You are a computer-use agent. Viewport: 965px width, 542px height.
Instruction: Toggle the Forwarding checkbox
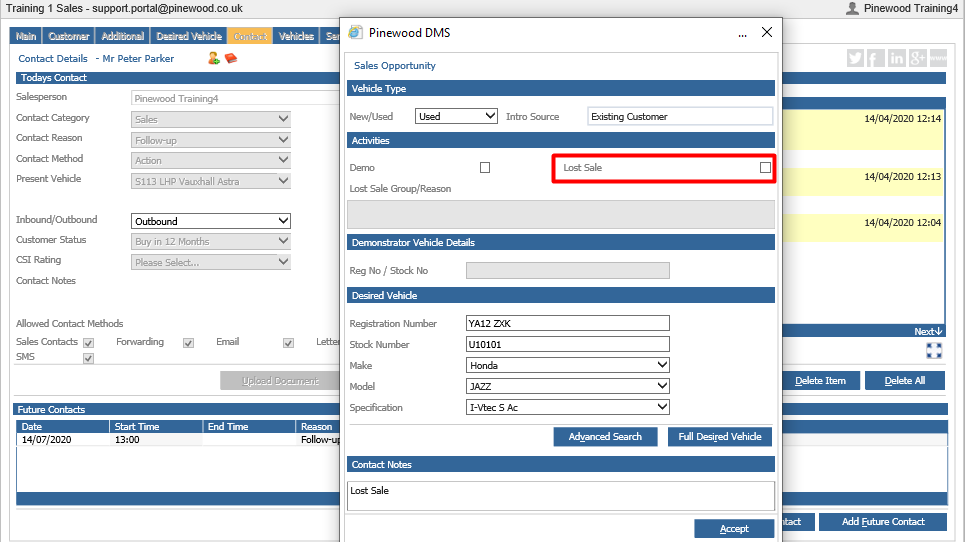click(x=188, y=343)
